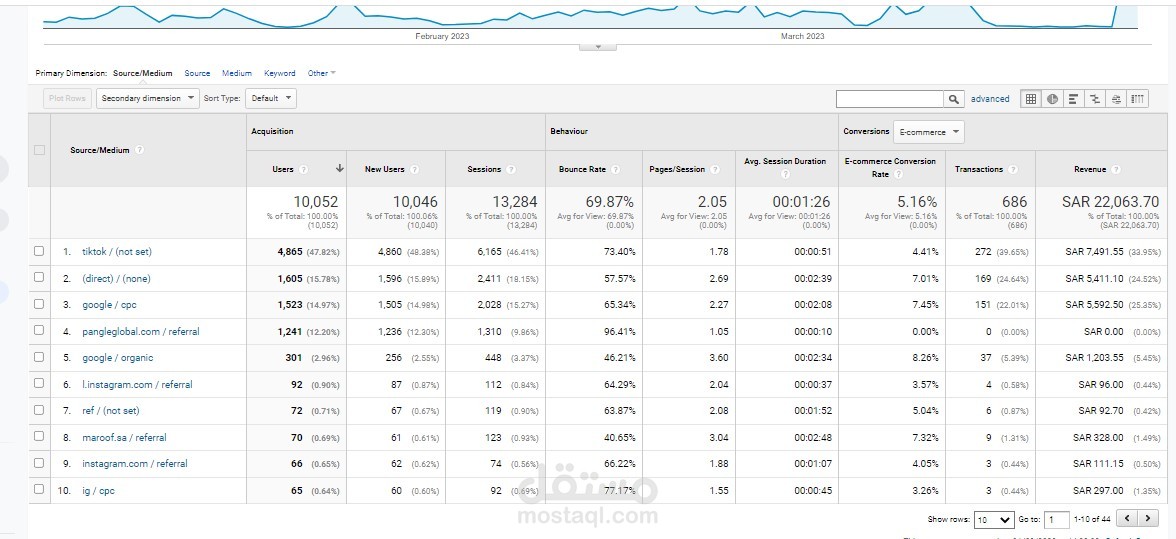Open the Secondary dimension dropdown
Screen dimensions: 1176x539
tap(148, 98)
